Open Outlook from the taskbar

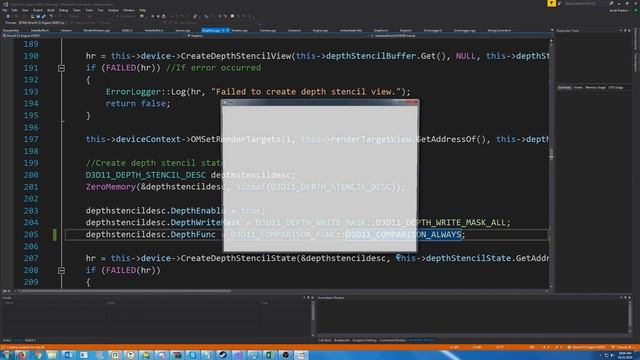[68, 355]
